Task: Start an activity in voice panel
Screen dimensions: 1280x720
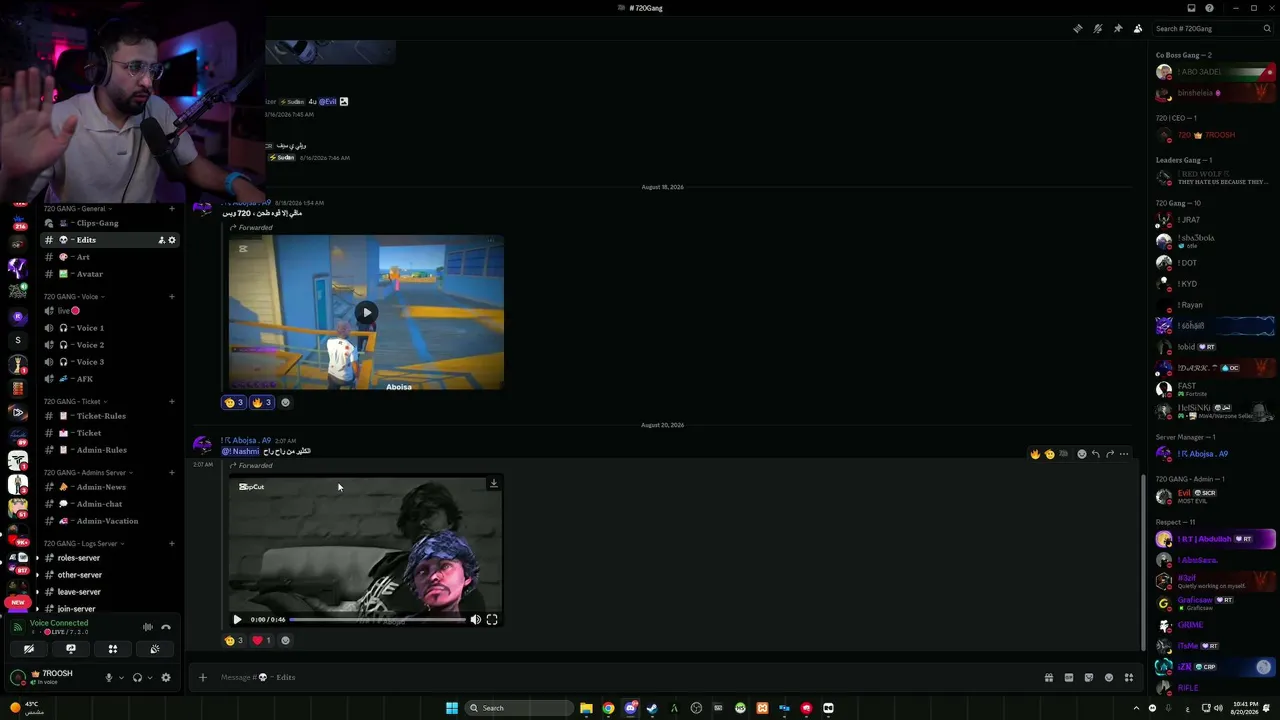Action: pyautogui.click(x=113, y=649)
